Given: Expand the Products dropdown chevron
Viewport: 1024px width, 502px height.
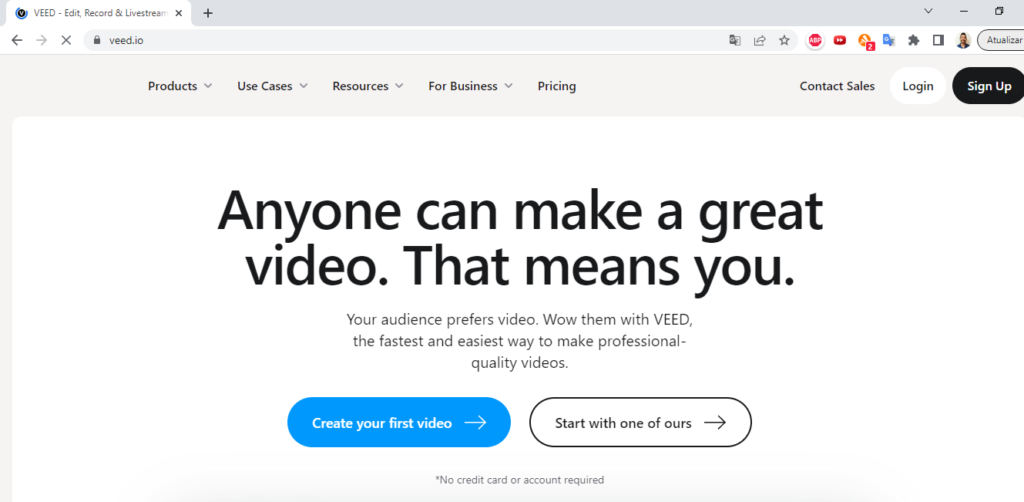Looking at the screenshot, I should [x=208, y=86].
